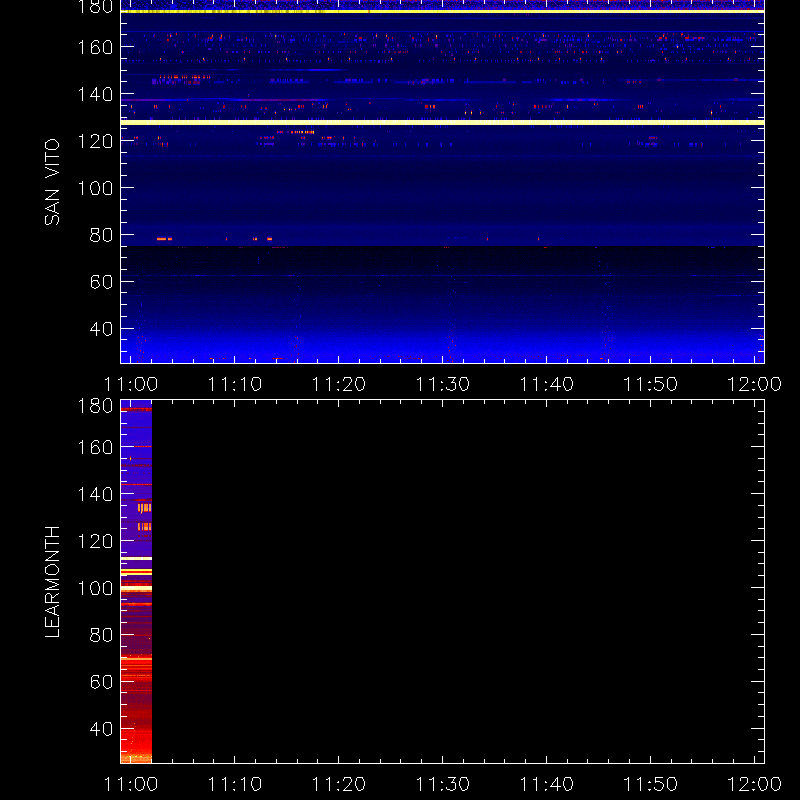Click the colored Learmonth data strip near 11:00

click(x=136, y=582)
